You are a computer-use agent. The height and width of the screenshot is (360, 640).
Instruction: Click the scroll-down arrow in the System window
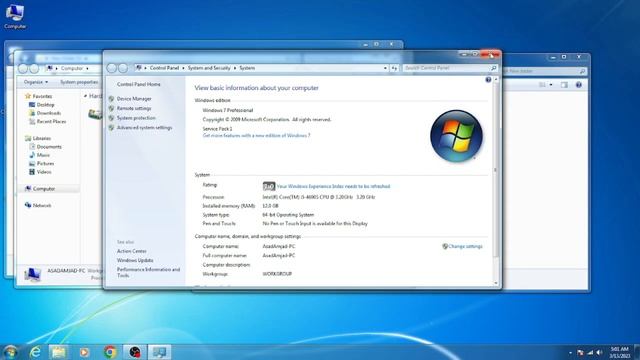(496, 283)
